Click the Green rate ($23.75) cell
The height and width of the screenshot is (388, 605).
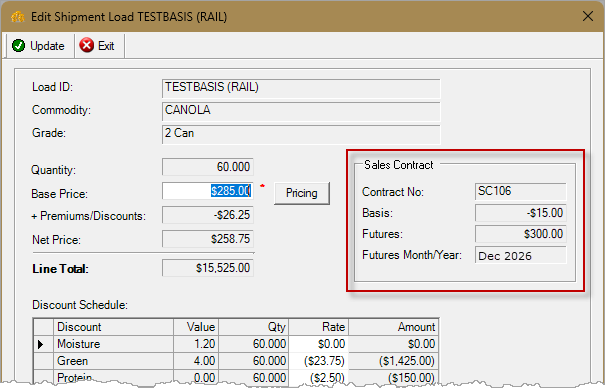click(319, 361)
